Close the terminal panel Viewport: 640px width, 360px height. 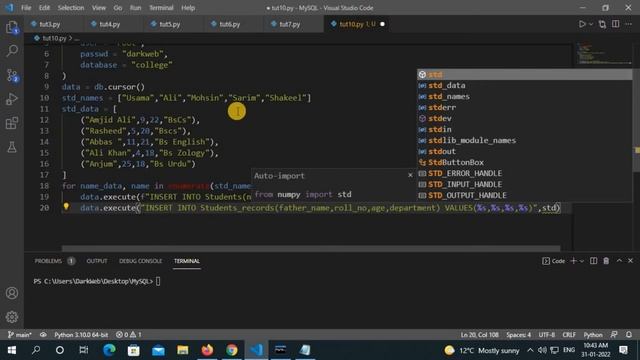coord(630,260)
